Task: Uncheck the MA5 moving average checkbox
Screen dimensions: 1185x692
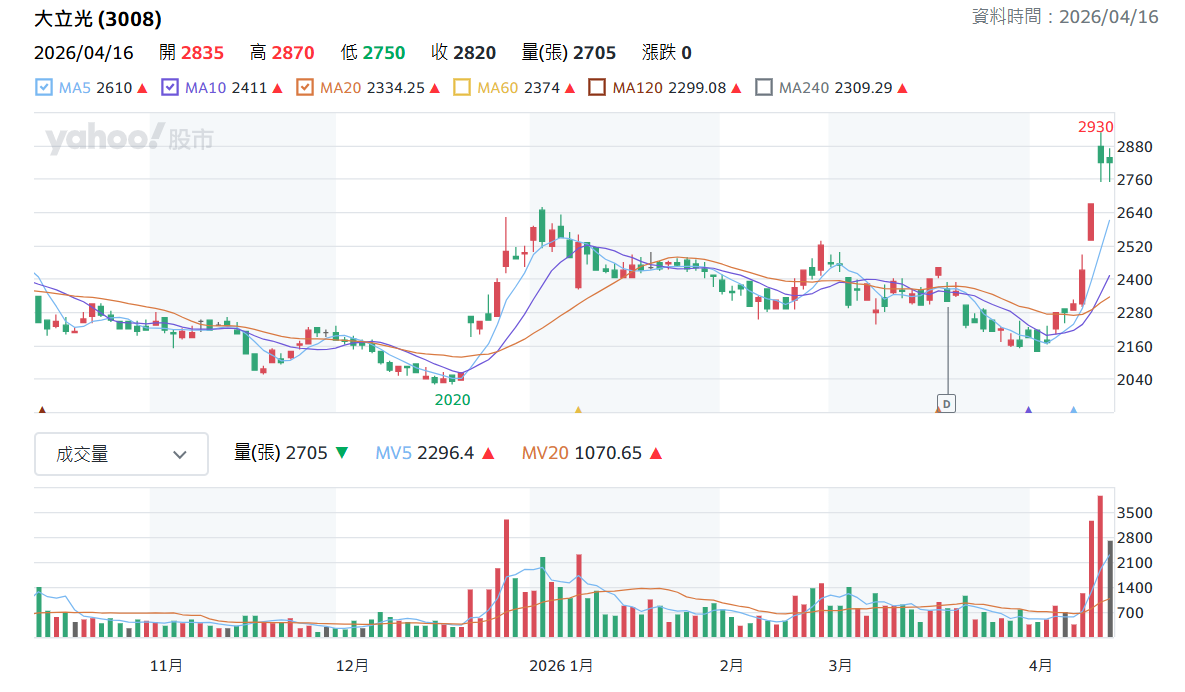Action: click(44, 88)
